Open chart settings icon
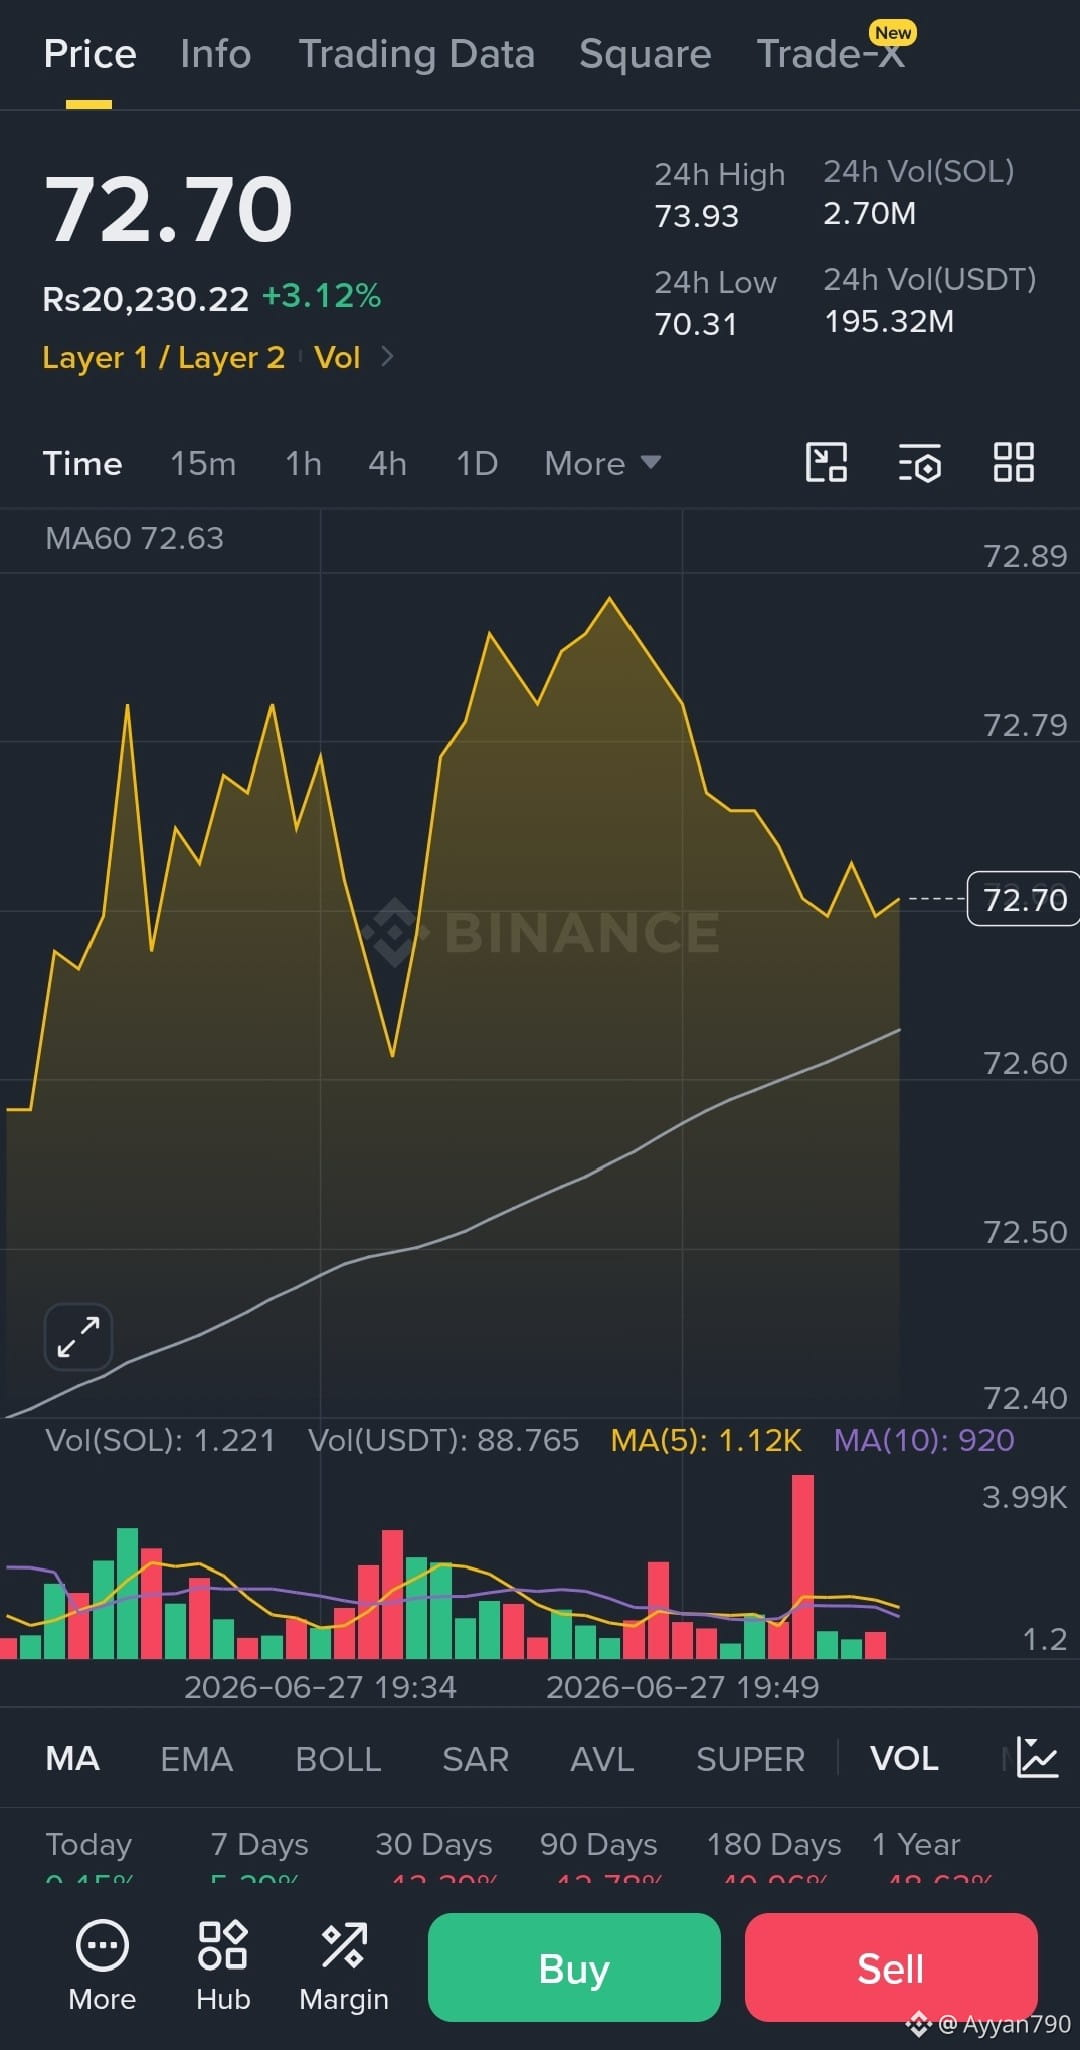The height and width of the screenshot is (2050, 1080). [x=920, y=463]
